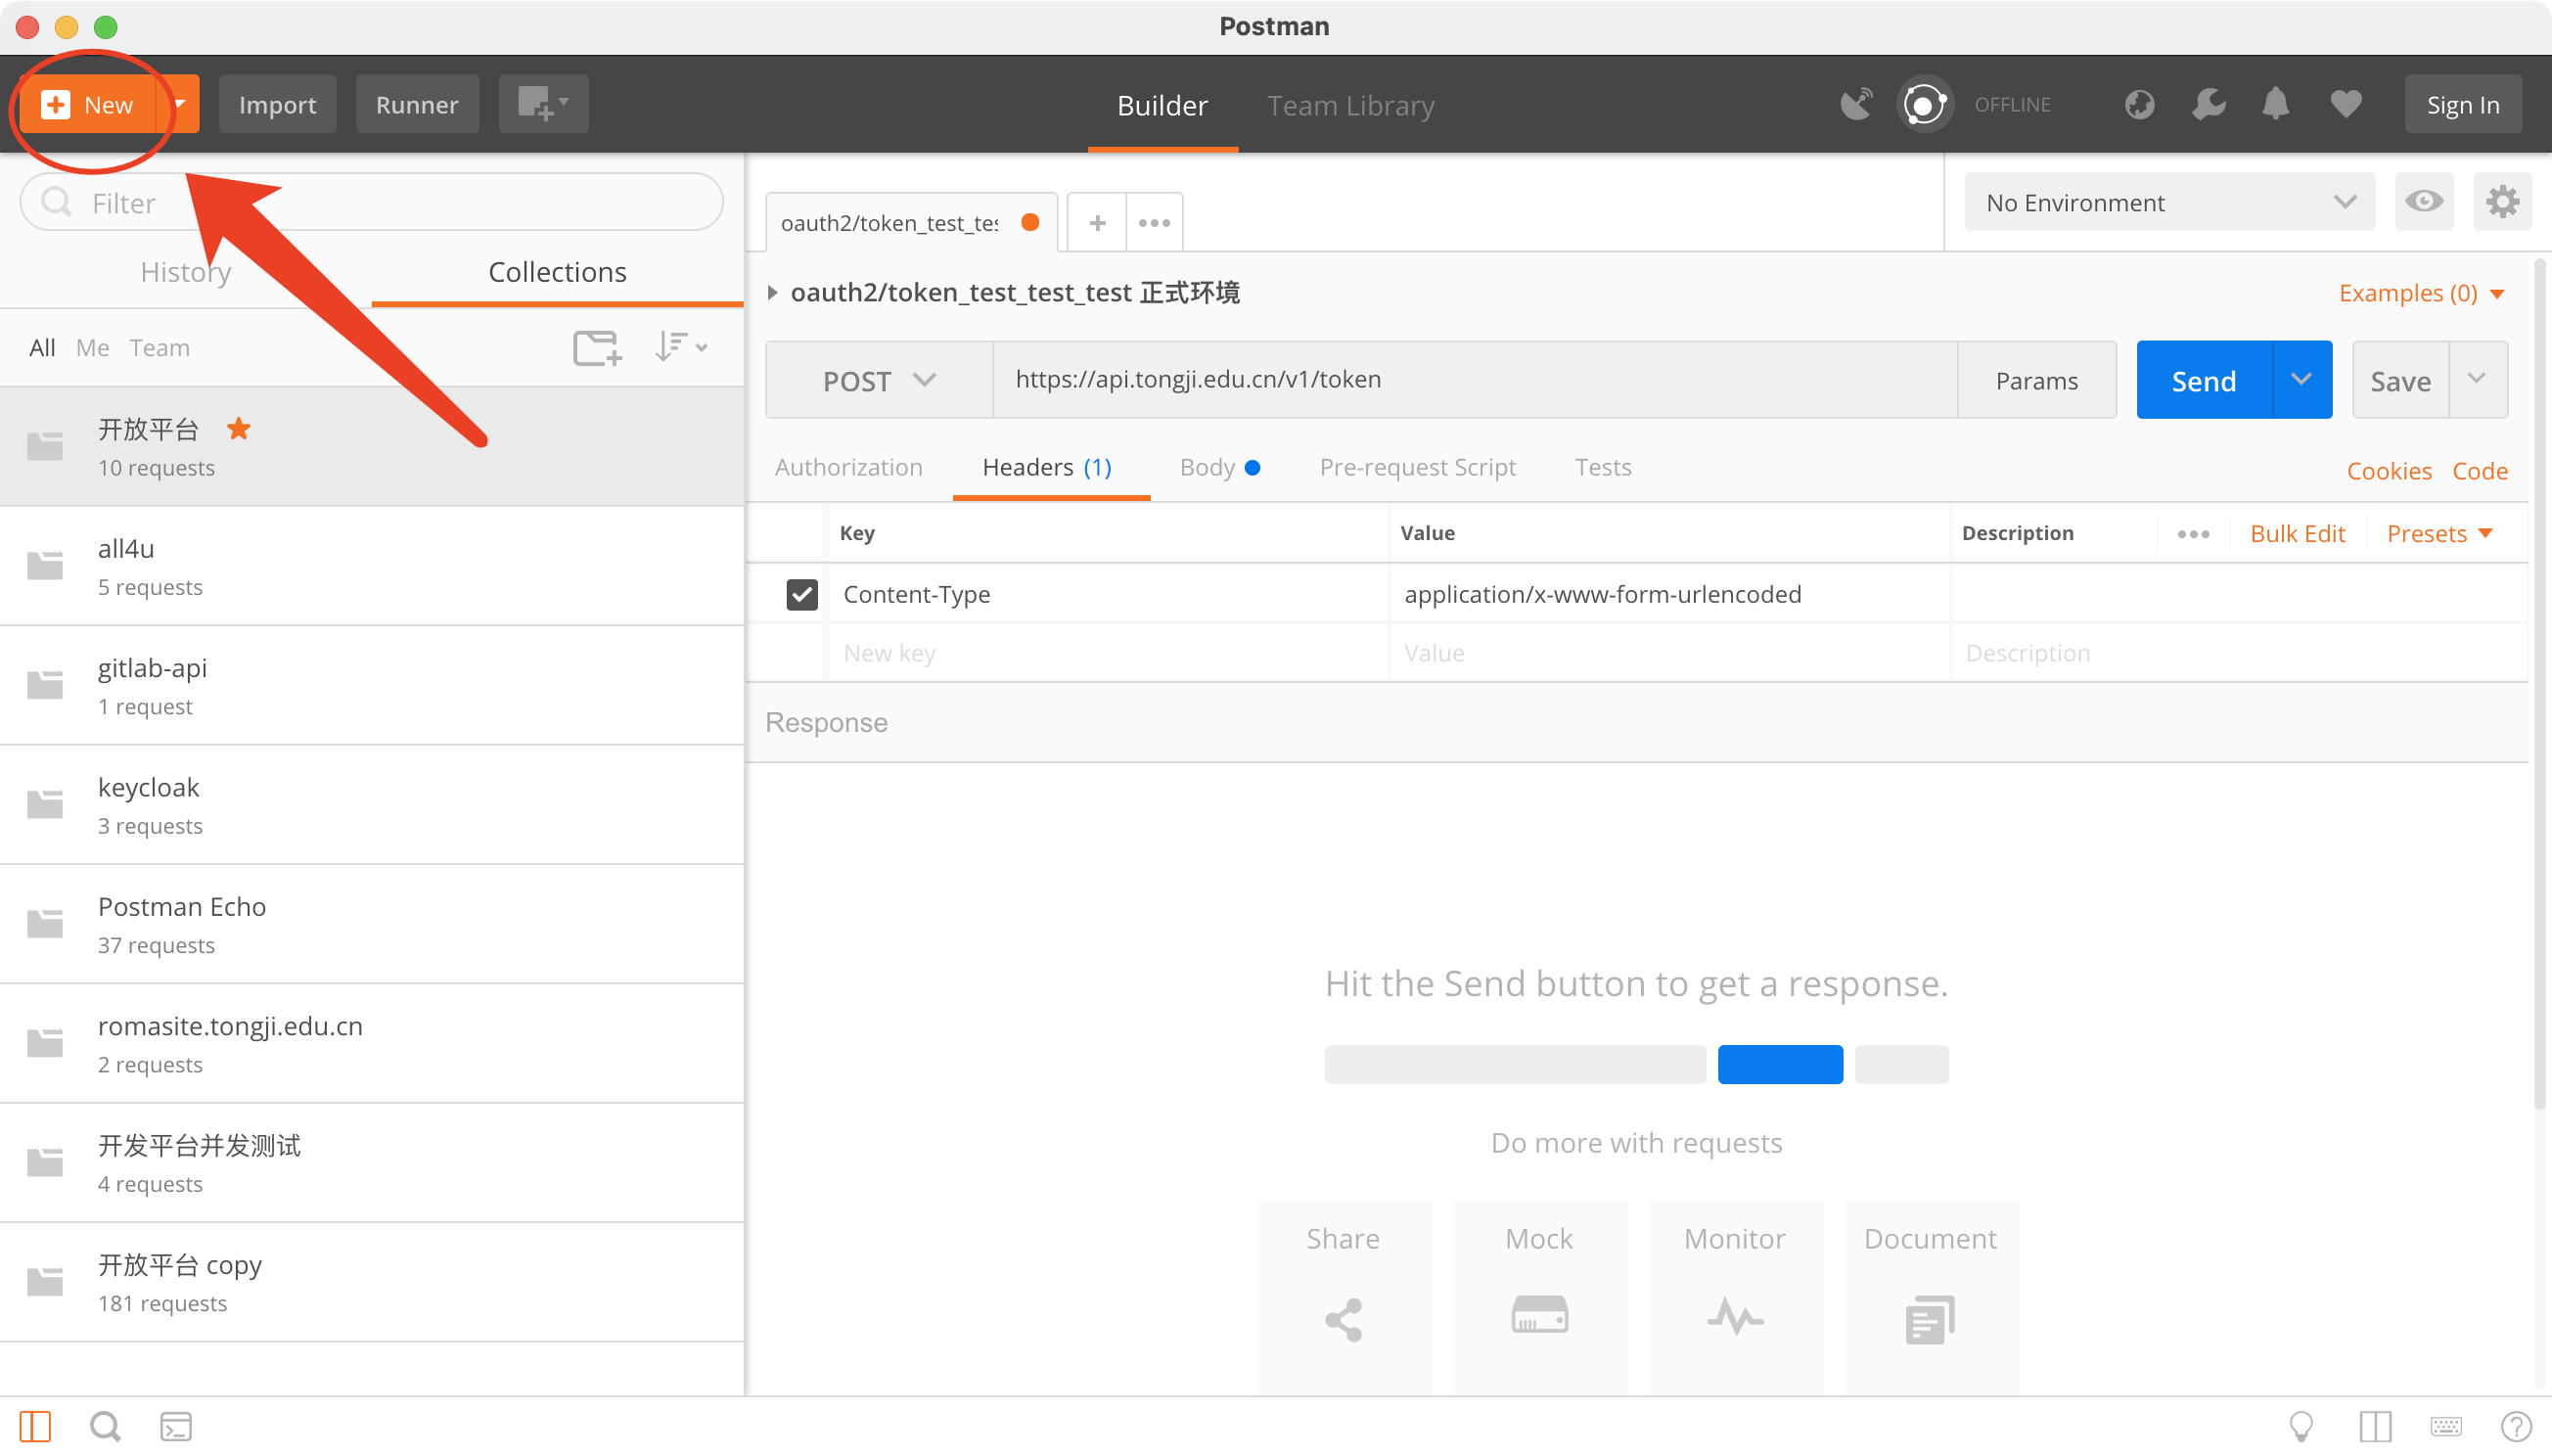Image resolution: width=2552 pixels, height=1456 pixels.
Task: Select the Me collections filter
Action: click(x=92, y=348)
